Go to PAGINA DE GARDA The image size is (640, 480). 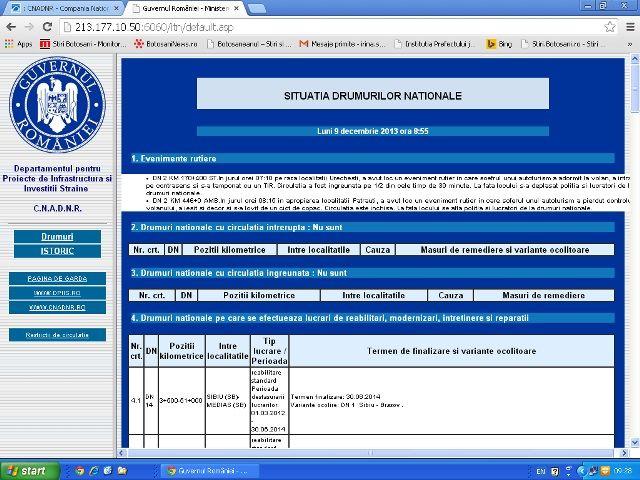tap(57, 276)
